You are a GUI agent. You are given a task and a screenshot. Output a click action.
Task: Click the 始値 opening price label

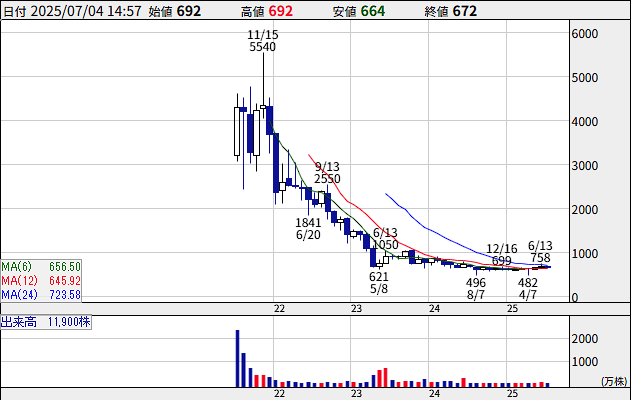(x=160, y=12)
